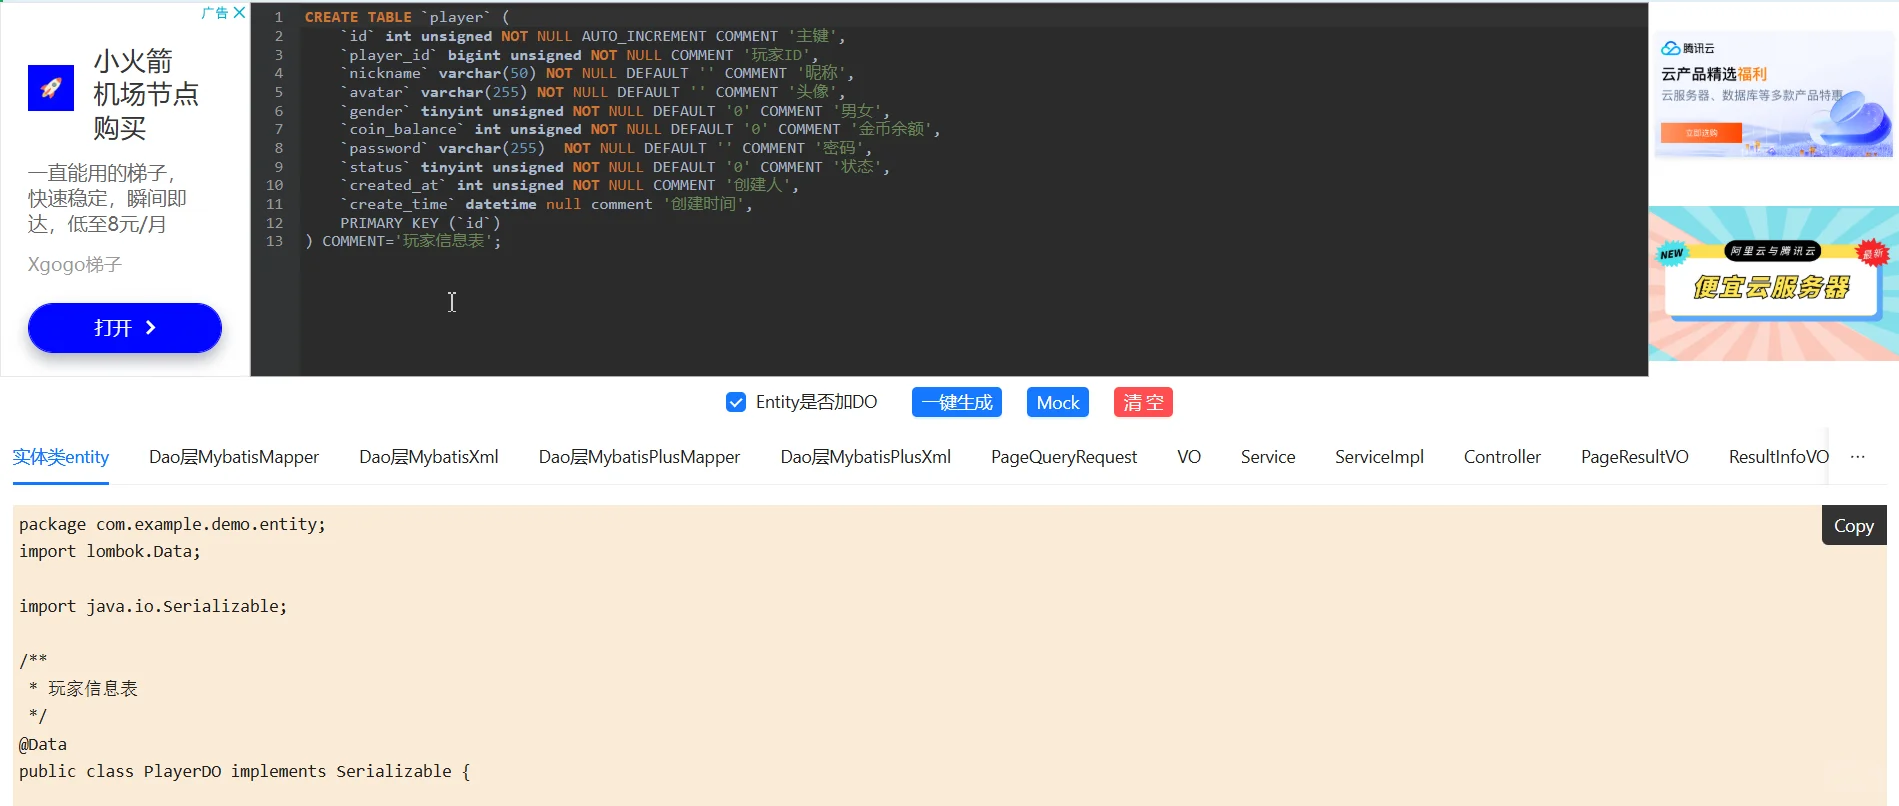Click the rocket logo in the left ad

point(51,88)
